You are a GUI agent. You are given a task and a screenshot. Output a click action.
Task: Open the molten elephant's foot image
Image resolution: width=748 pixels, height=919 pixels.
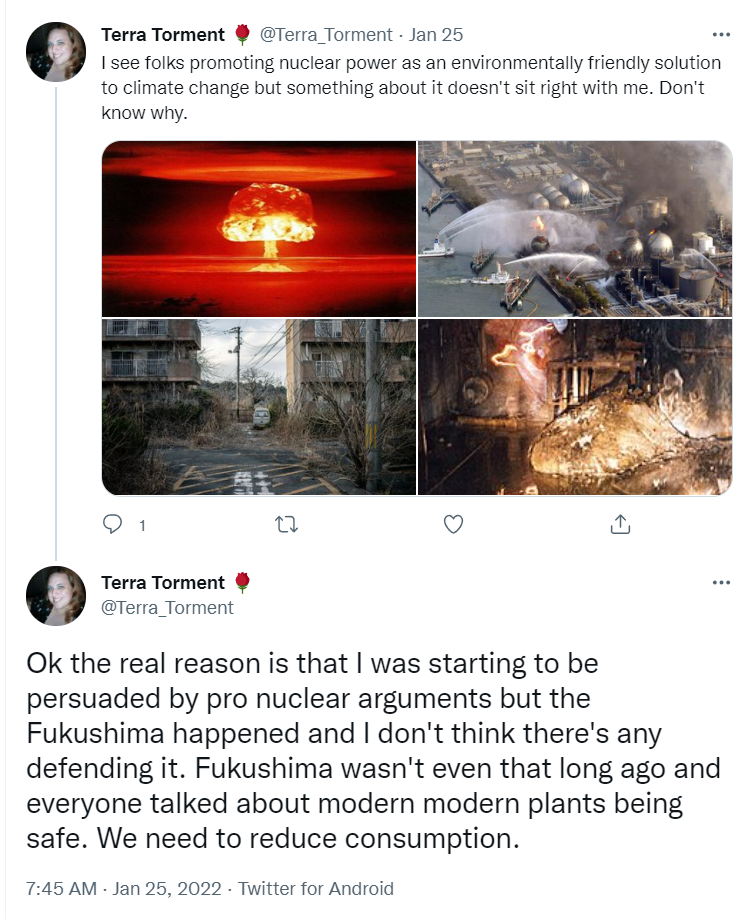pyautogui.click(x=574, y=407)
